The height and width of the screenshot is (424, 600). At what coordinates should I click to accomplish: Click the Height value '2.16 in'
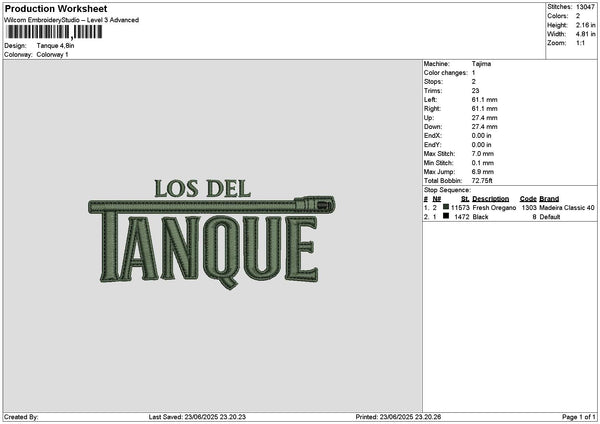[x=586, y=25]
